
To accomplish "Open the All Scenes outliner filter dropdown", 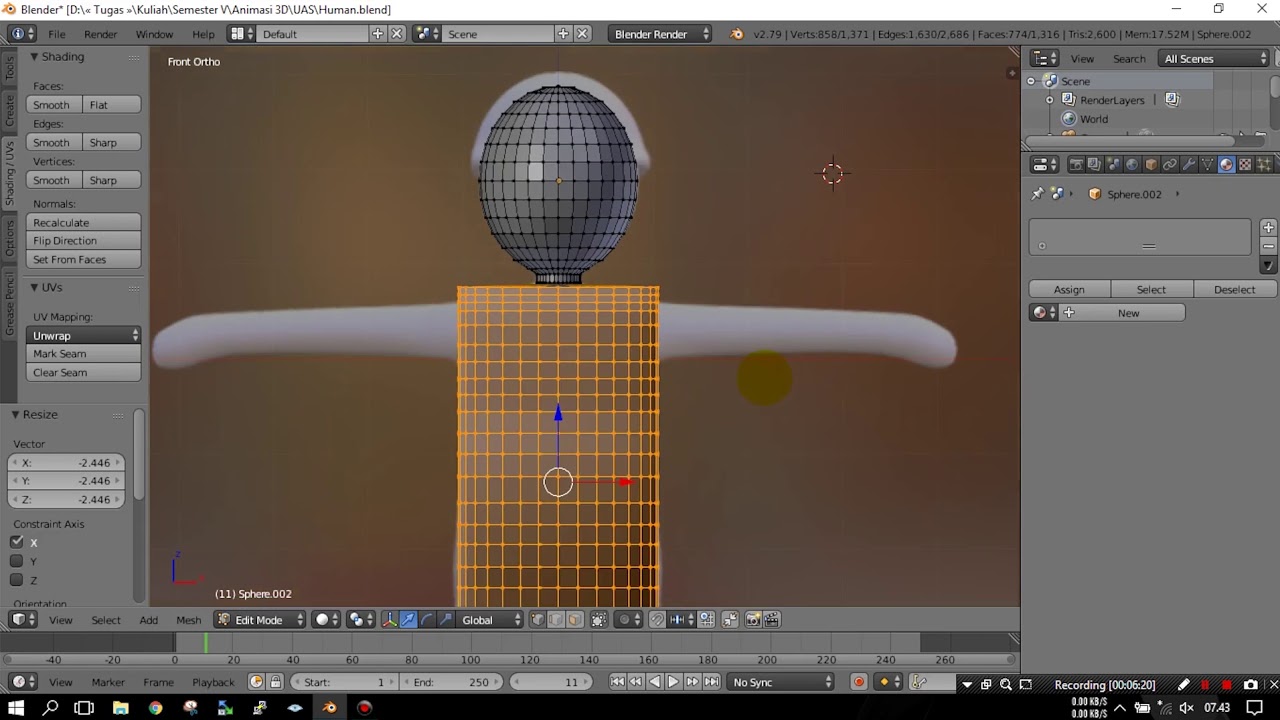I will 1215,59.
